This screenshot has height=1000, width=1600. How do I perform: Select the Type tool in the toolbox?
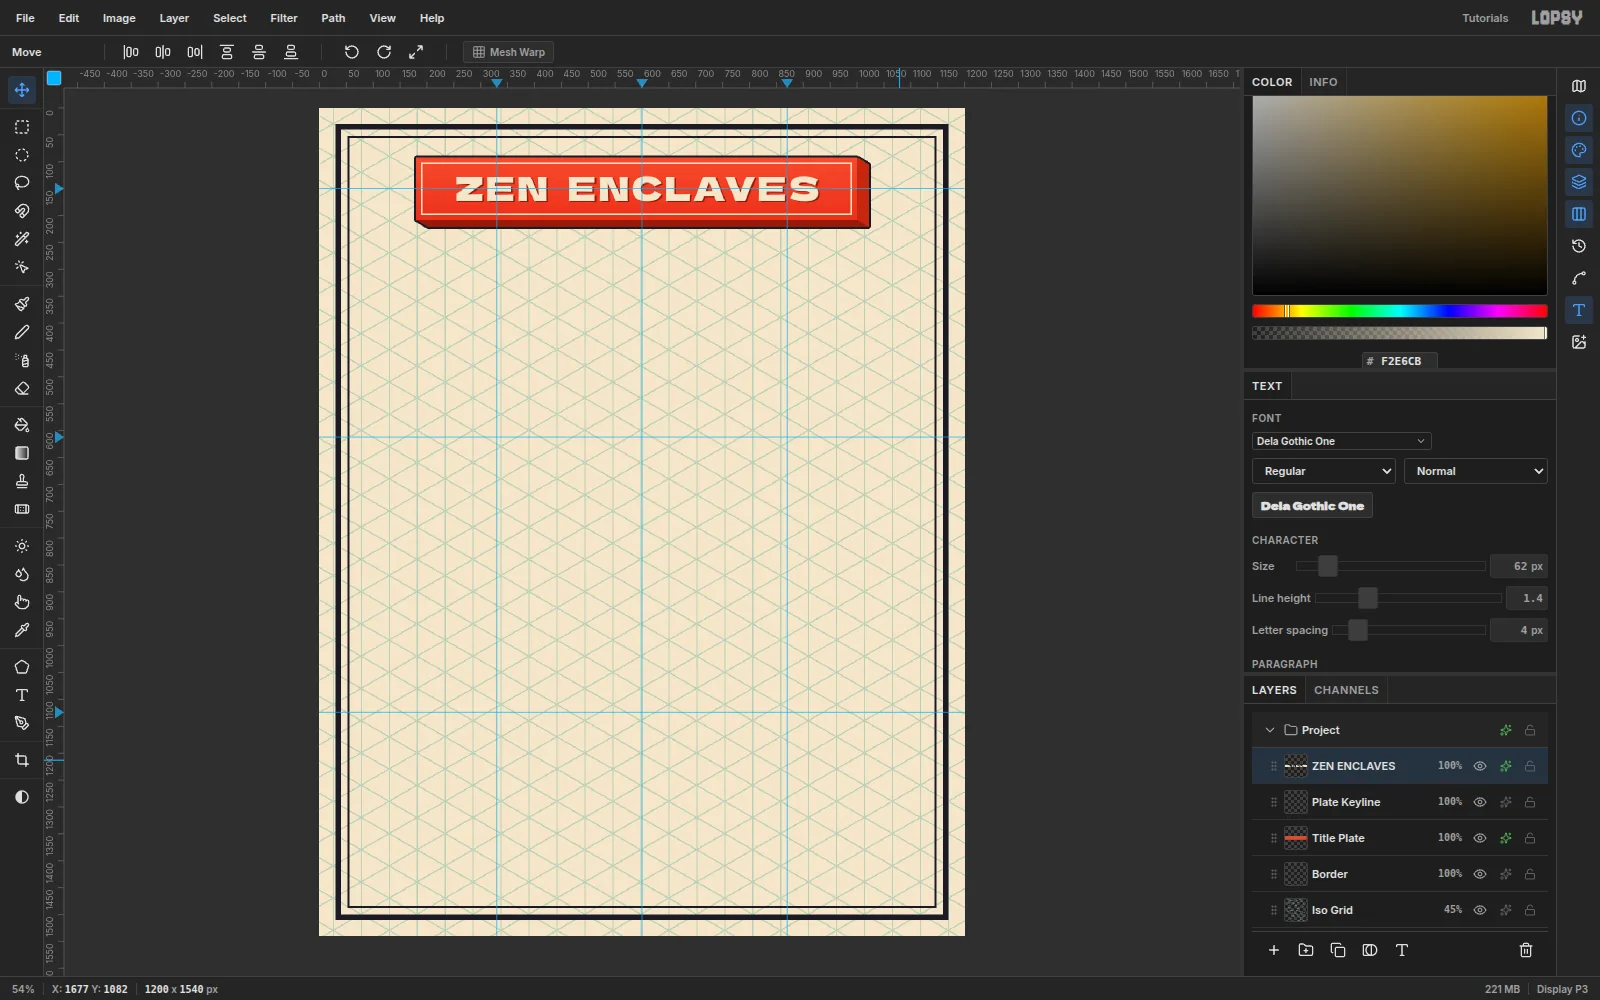coord(22,695)
